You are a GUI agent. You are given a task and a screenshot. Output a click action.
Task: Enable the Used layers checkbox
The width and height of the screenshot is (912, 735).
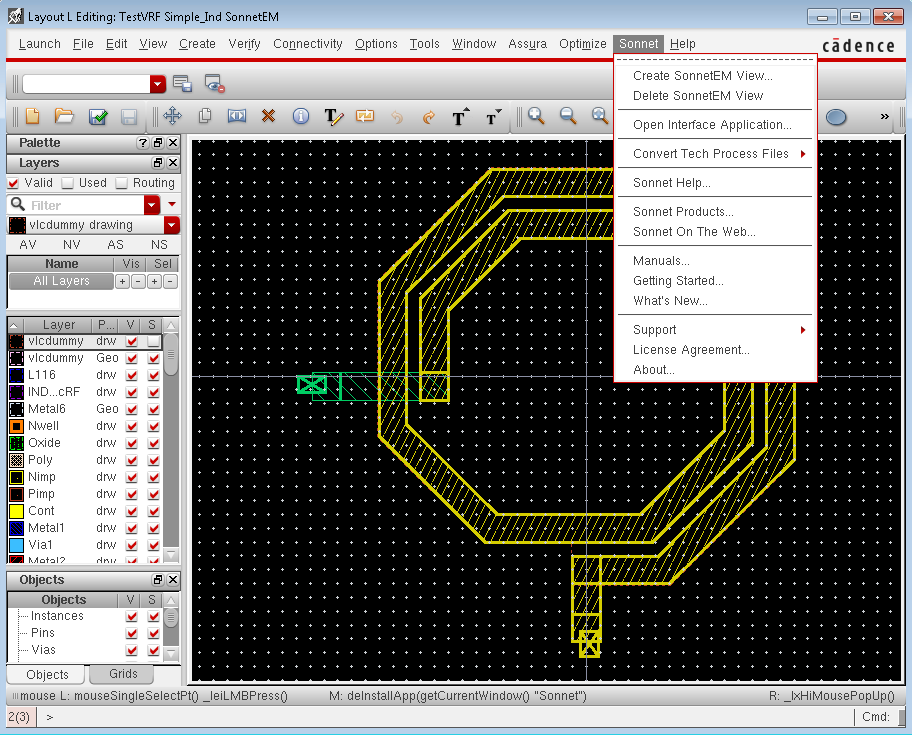click(67, 183)
